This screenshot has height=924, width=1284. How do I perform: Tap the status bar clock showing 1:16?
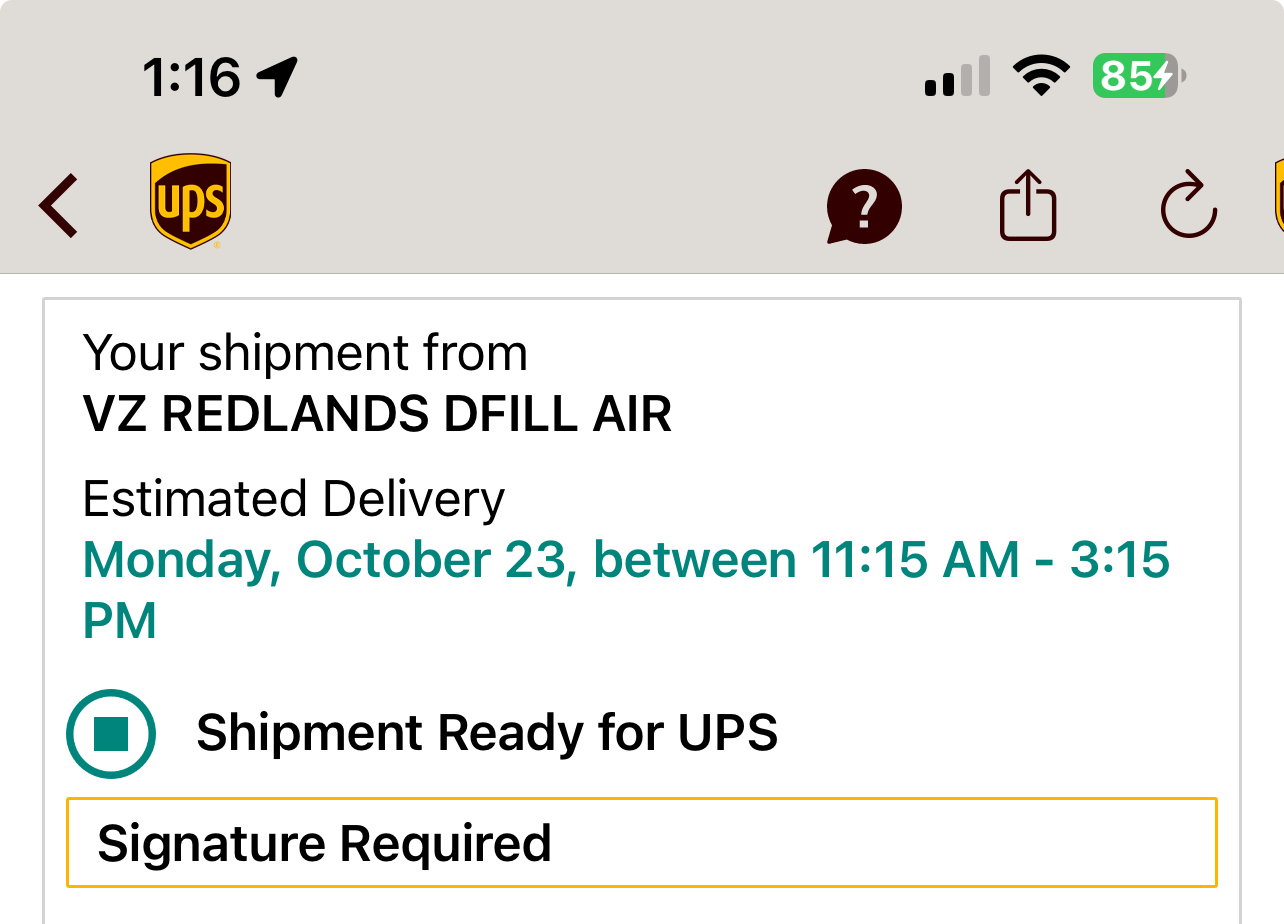[x=191, y=76]
